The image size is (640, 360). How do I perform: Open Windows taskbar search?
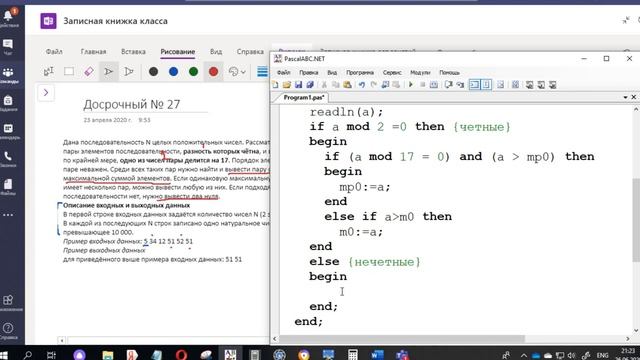point(28,355)
